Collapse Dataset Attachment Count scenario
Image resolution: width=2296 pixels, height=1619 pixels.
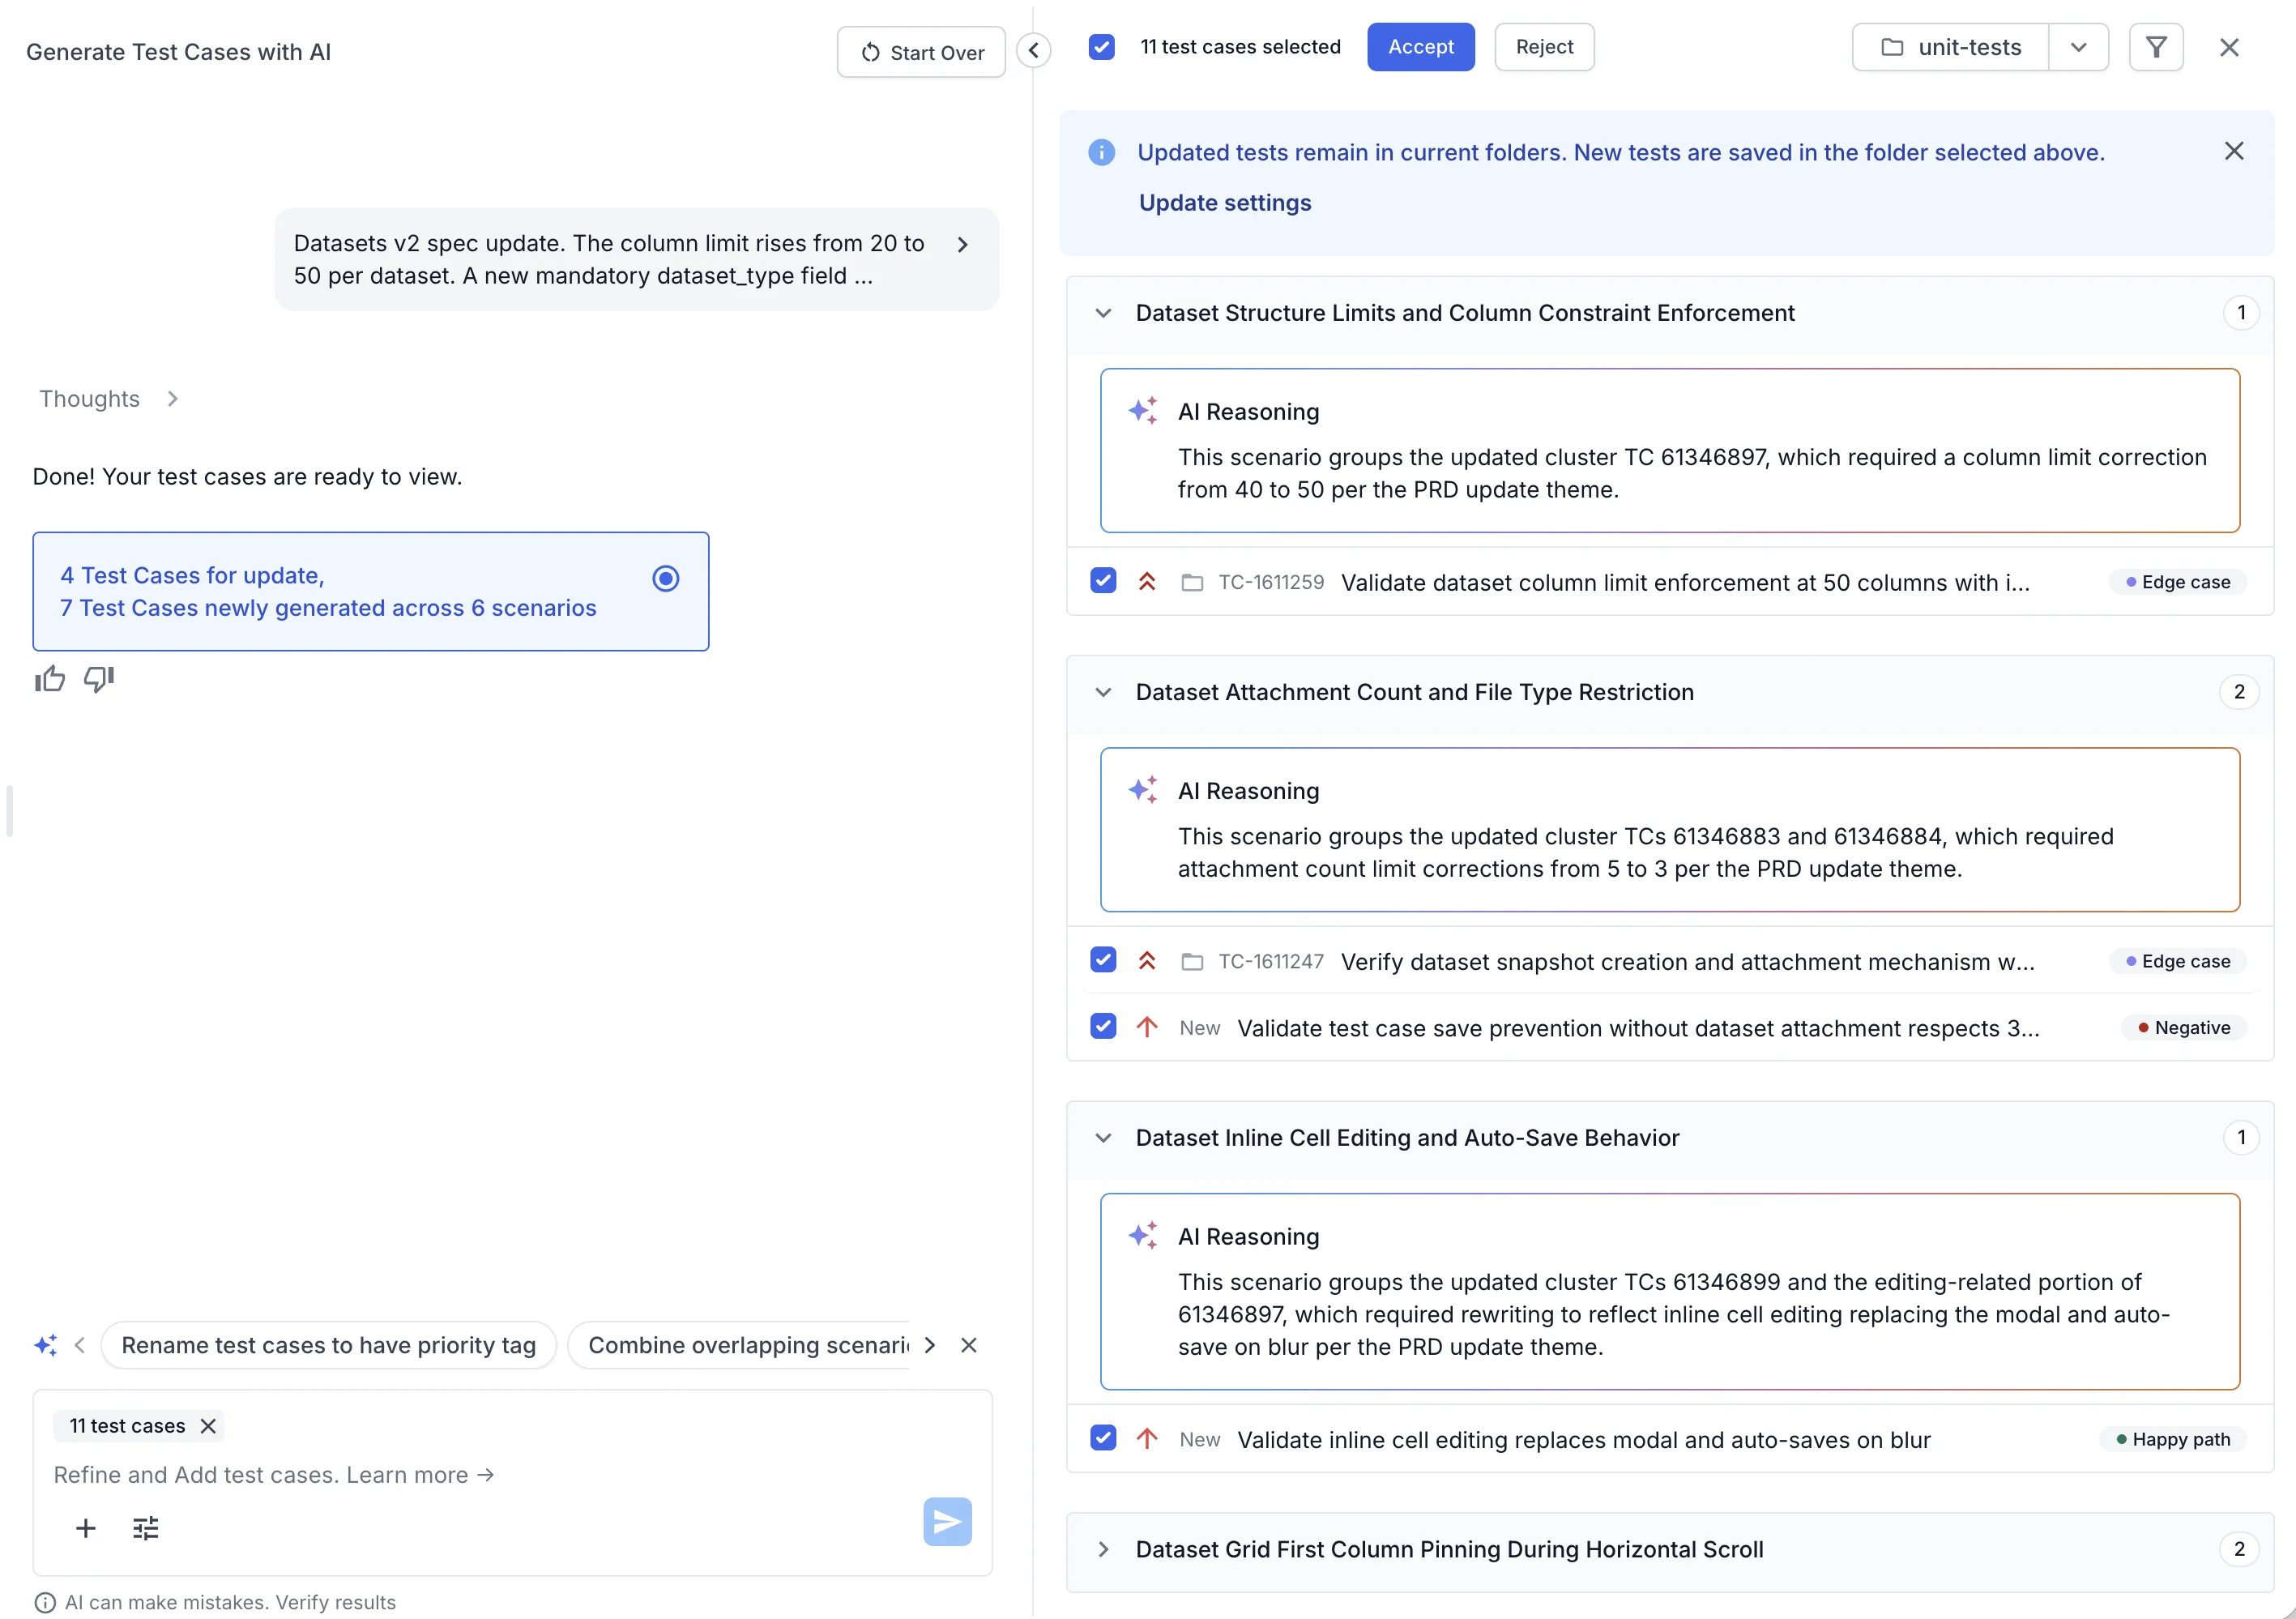click(x=1103, y=692)
